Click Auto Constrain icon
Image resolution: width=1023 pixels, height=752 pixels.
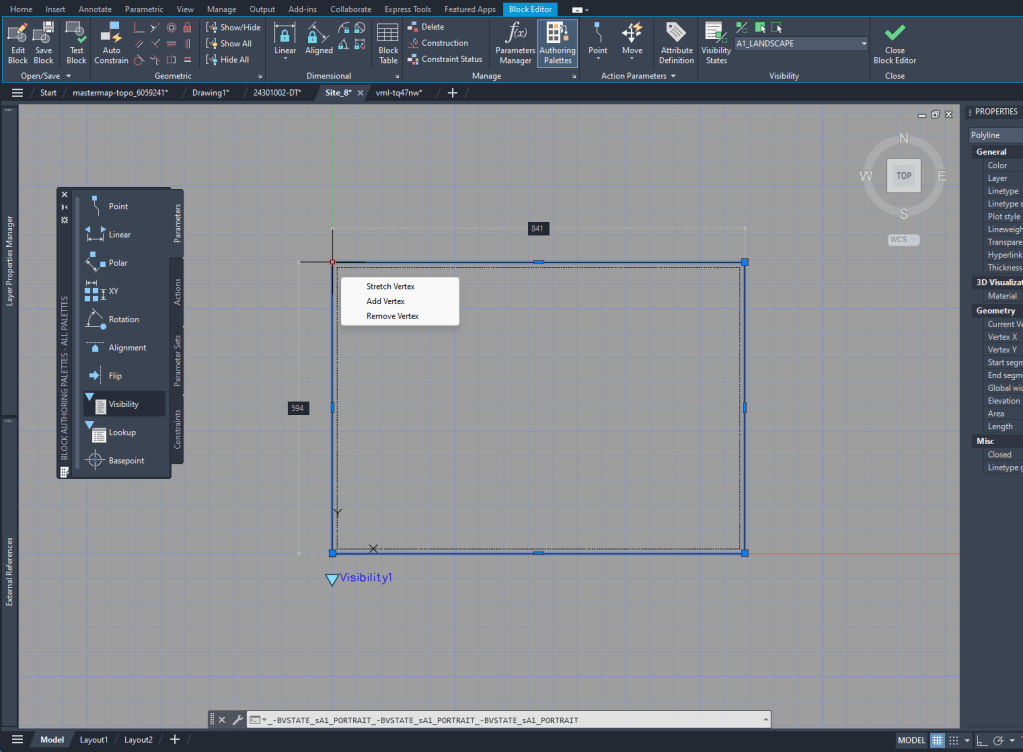[111, 42]
